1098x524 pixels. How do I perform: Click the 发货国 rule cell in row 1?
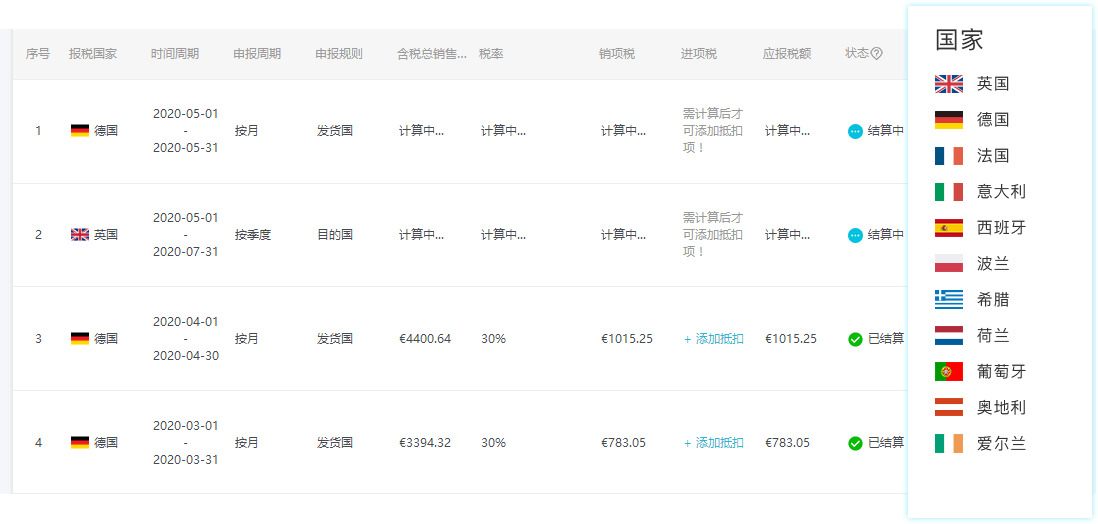(x=335, y=131)
